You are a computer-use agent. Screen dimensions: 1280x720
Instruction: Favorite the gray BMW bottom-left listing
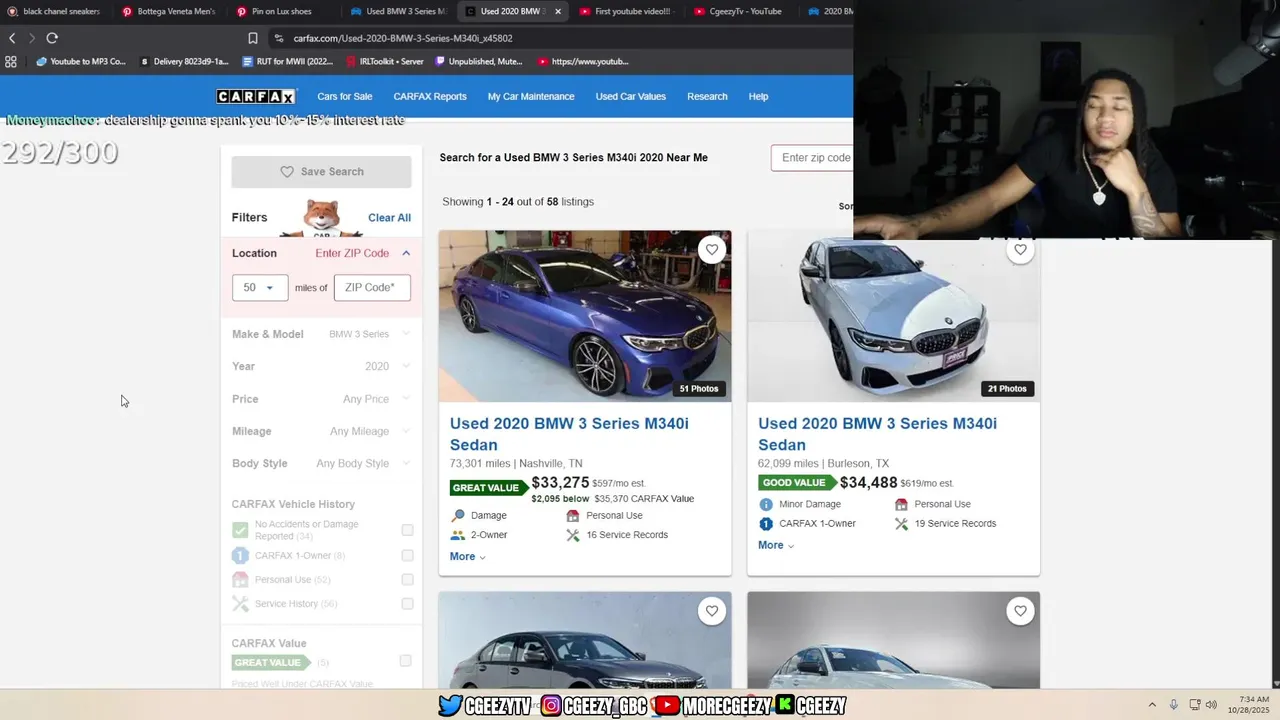[x=711, y=611]
